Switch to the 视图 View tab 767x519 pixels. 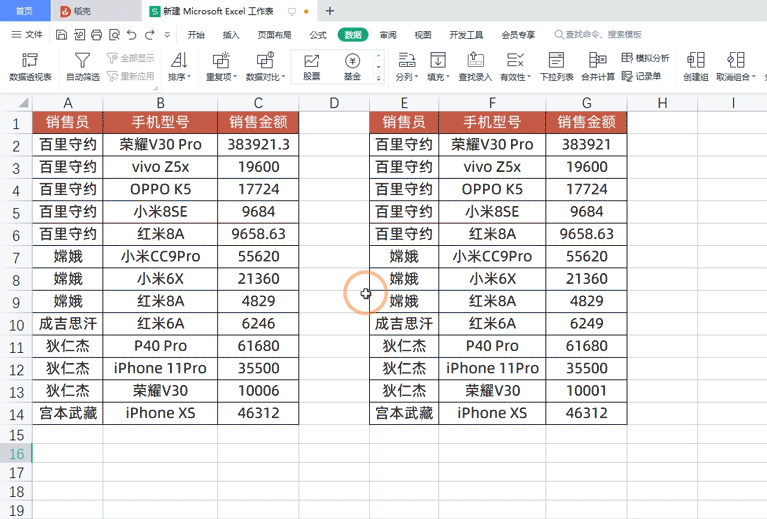click(x=423, y=35)
